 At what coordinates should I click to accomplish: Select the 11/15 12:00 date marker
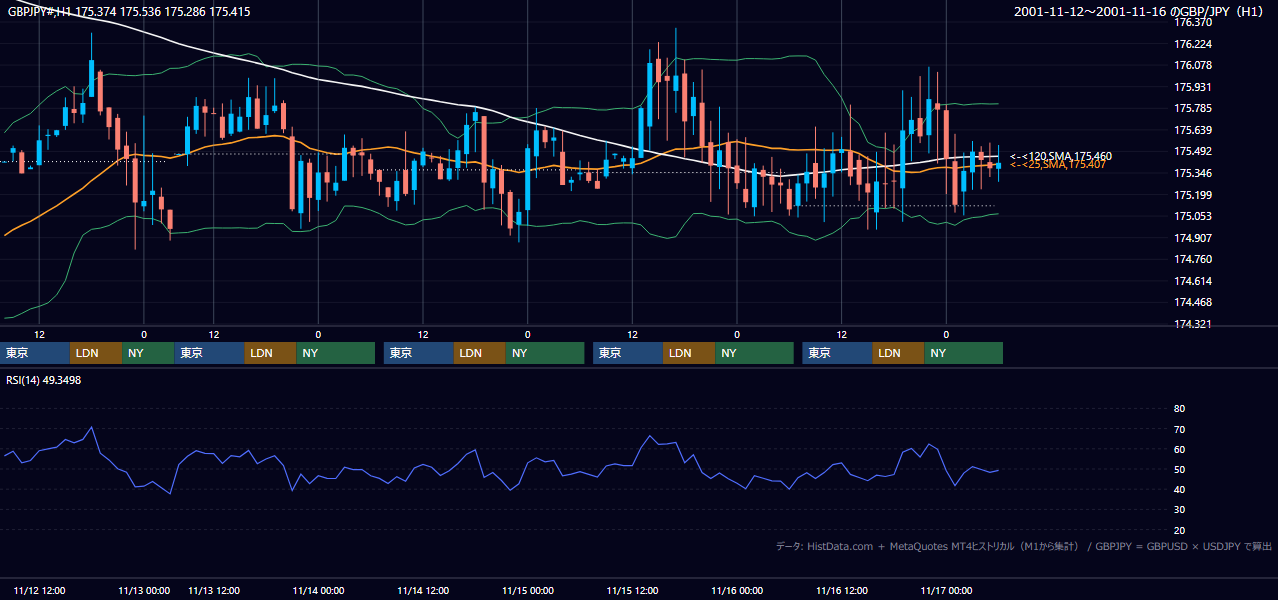pyautogui.click(x=633, y=591)
